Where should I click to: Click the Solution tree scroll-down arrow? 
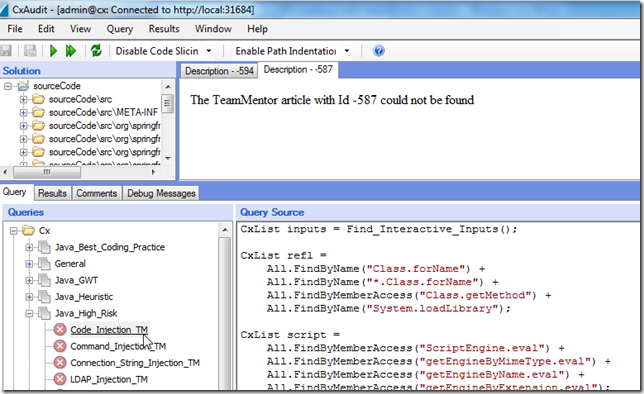(x=168, y=158)
